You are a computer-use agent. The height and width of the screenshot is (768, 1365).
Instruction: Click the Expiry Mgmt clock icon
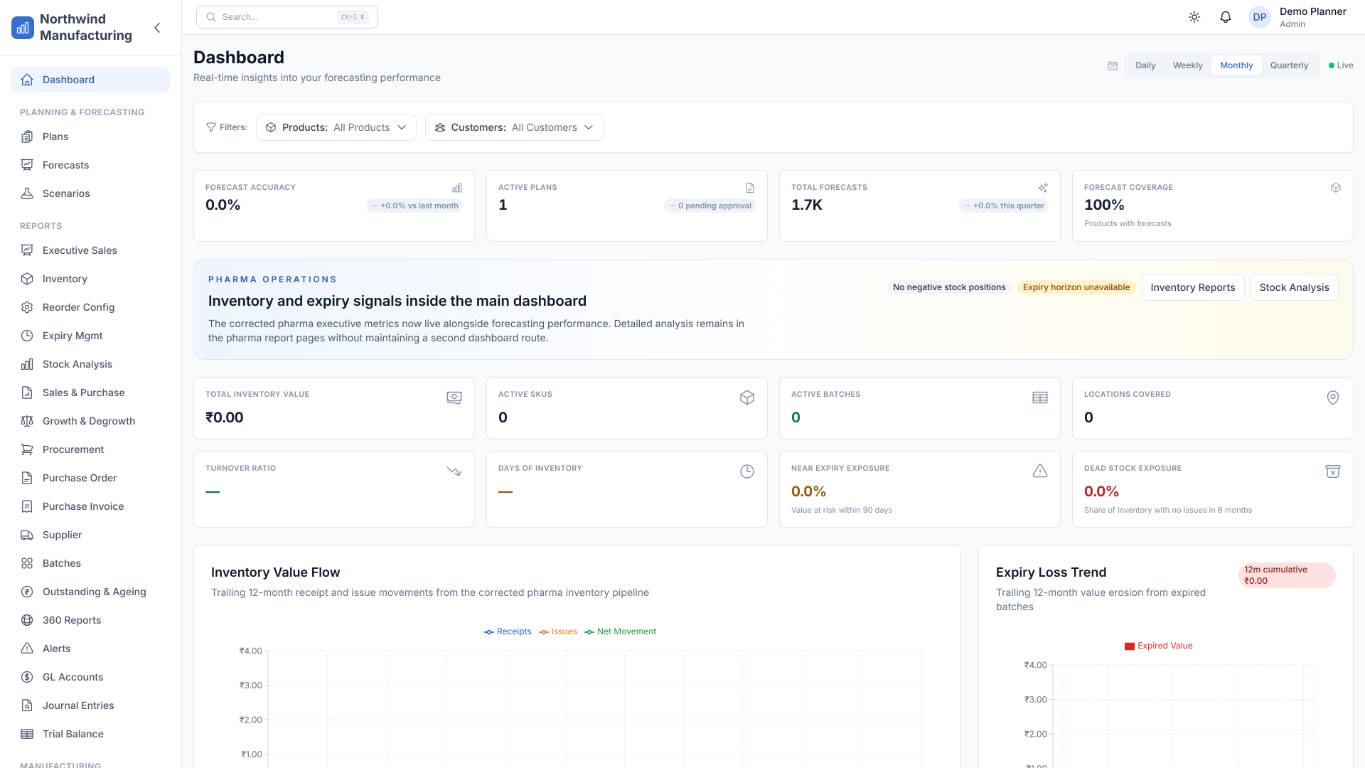(x=27, y=336)
